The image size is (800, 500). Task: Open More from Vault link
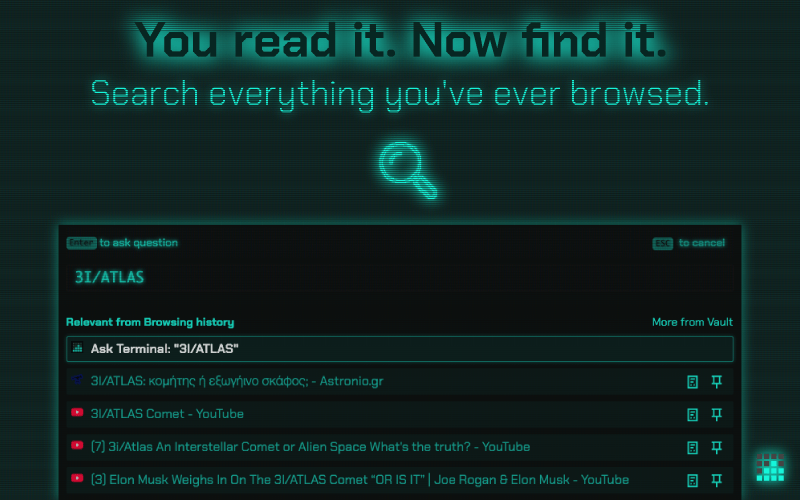coord(692,322)
